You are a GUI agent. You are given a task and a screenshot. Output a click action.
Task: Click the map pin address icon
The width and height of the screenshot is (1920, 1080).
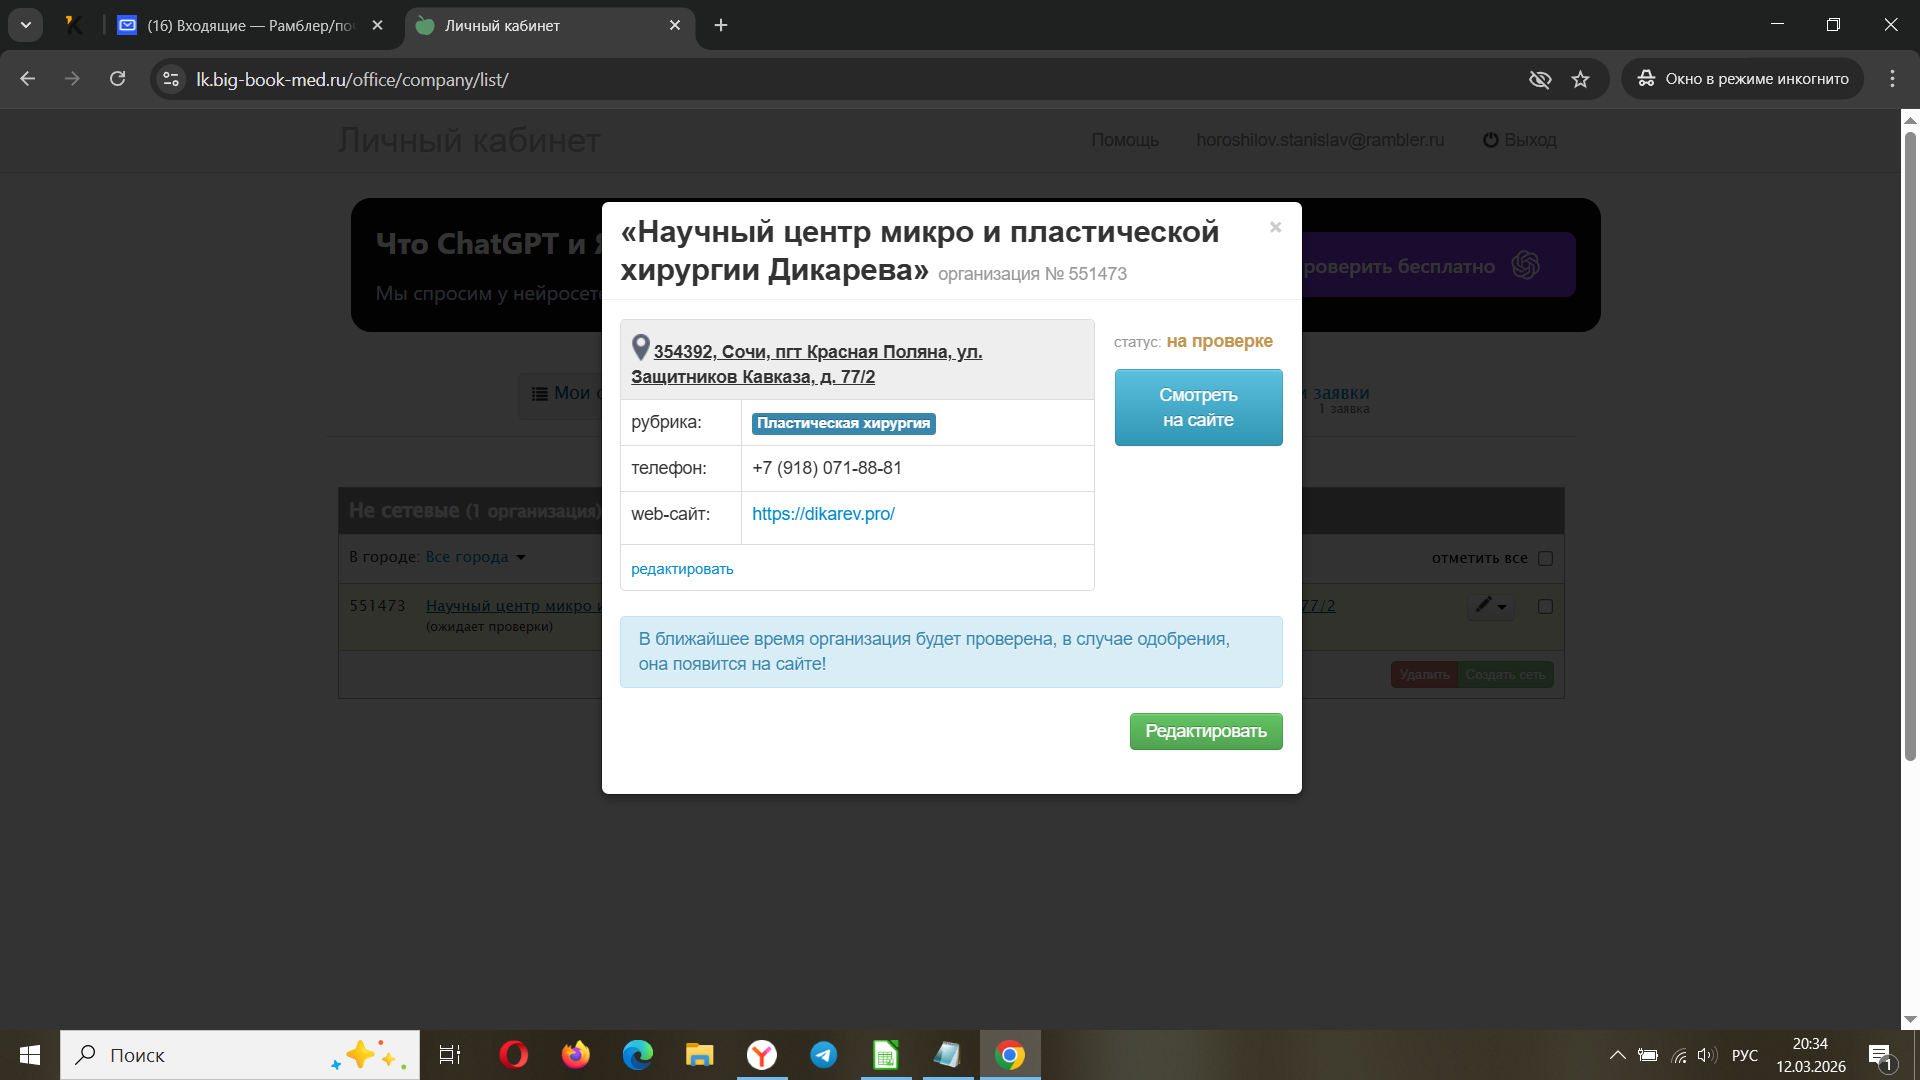[x=641, y=348]
